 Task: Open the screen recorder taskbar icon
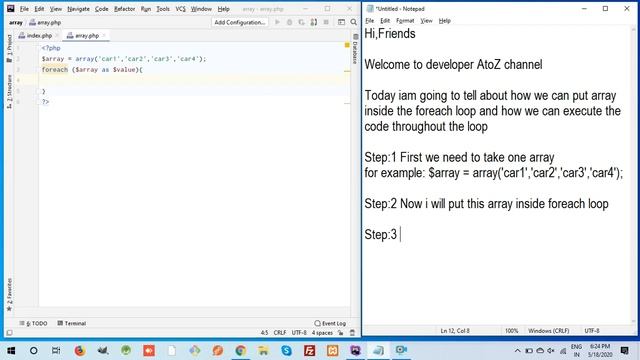pyautogui.click(x=401, y=350)
